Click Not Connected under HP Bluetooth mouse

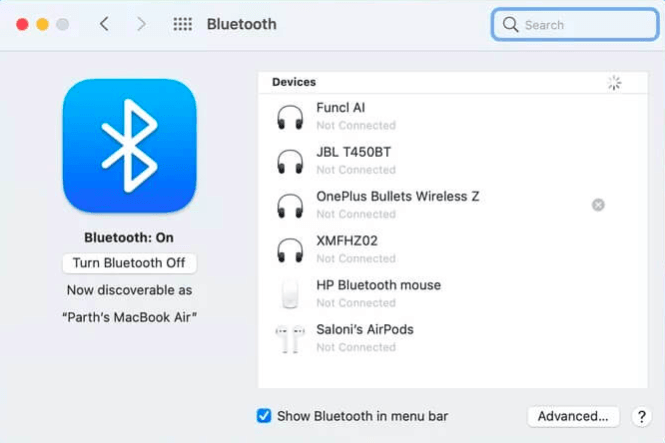pyautogui.click(x=356, y=303)
